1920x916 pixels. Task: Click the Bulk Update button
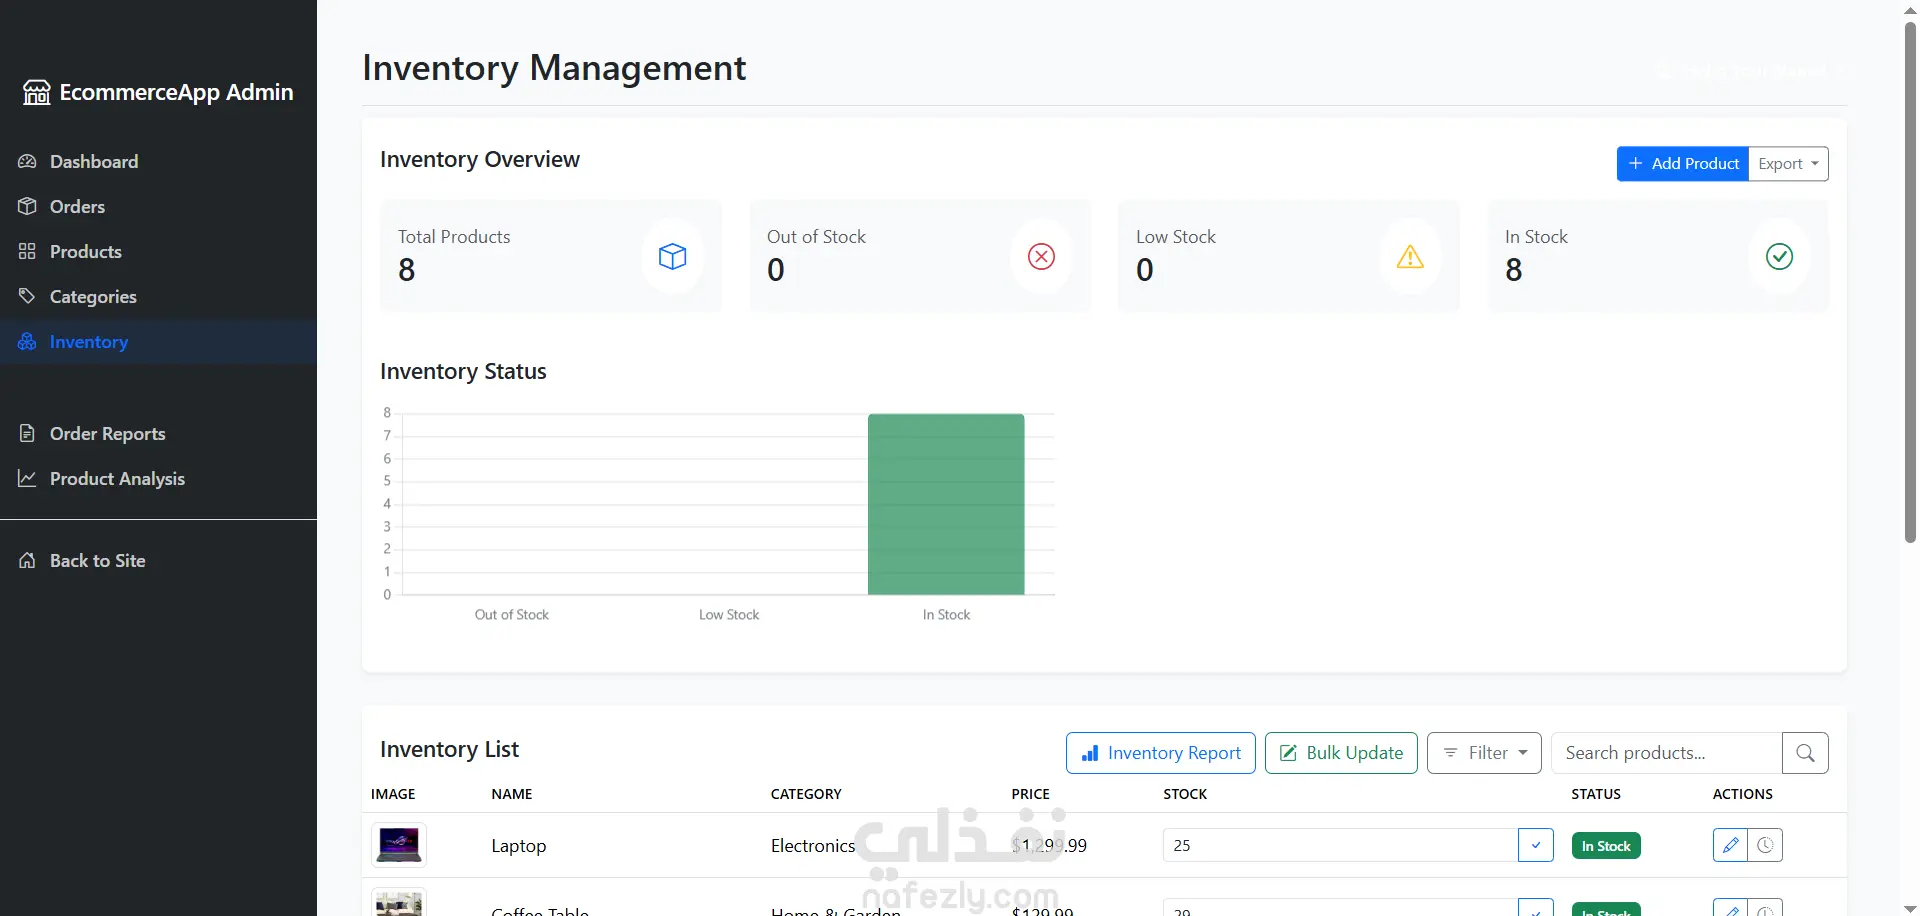click(x=1341, y=753)
